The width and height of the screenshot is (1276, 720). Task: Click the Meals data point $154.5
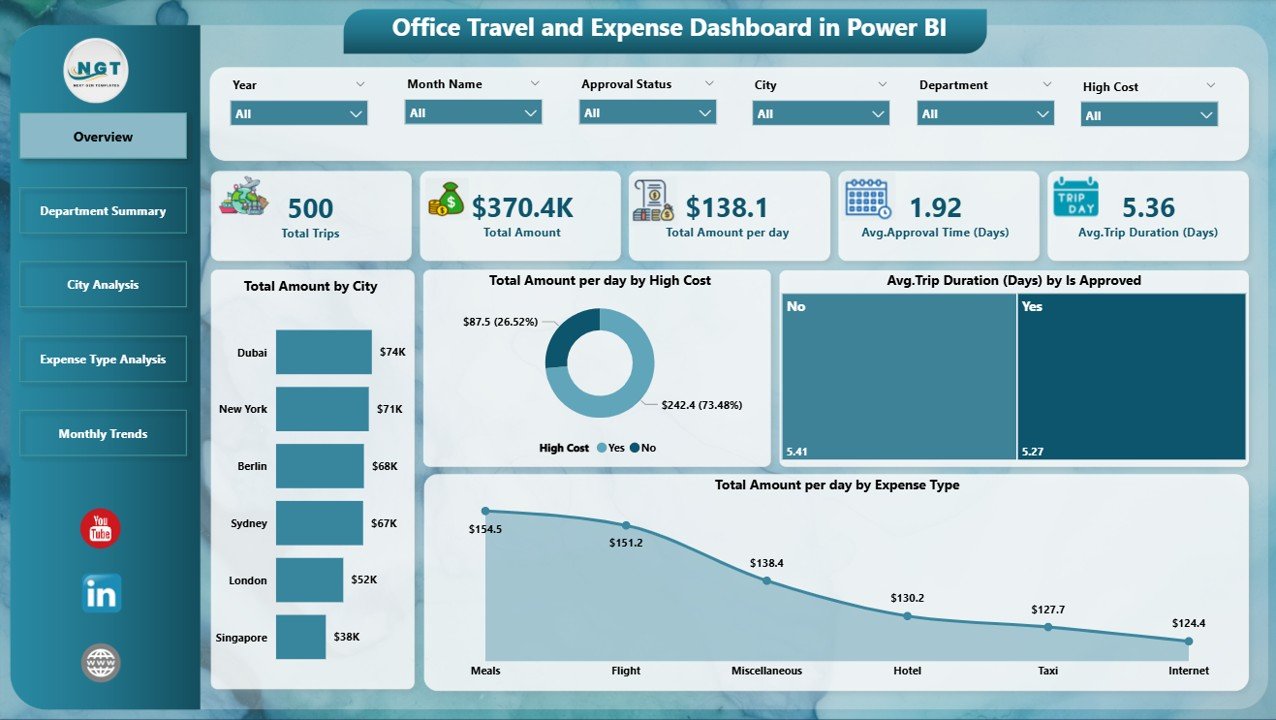486,511
